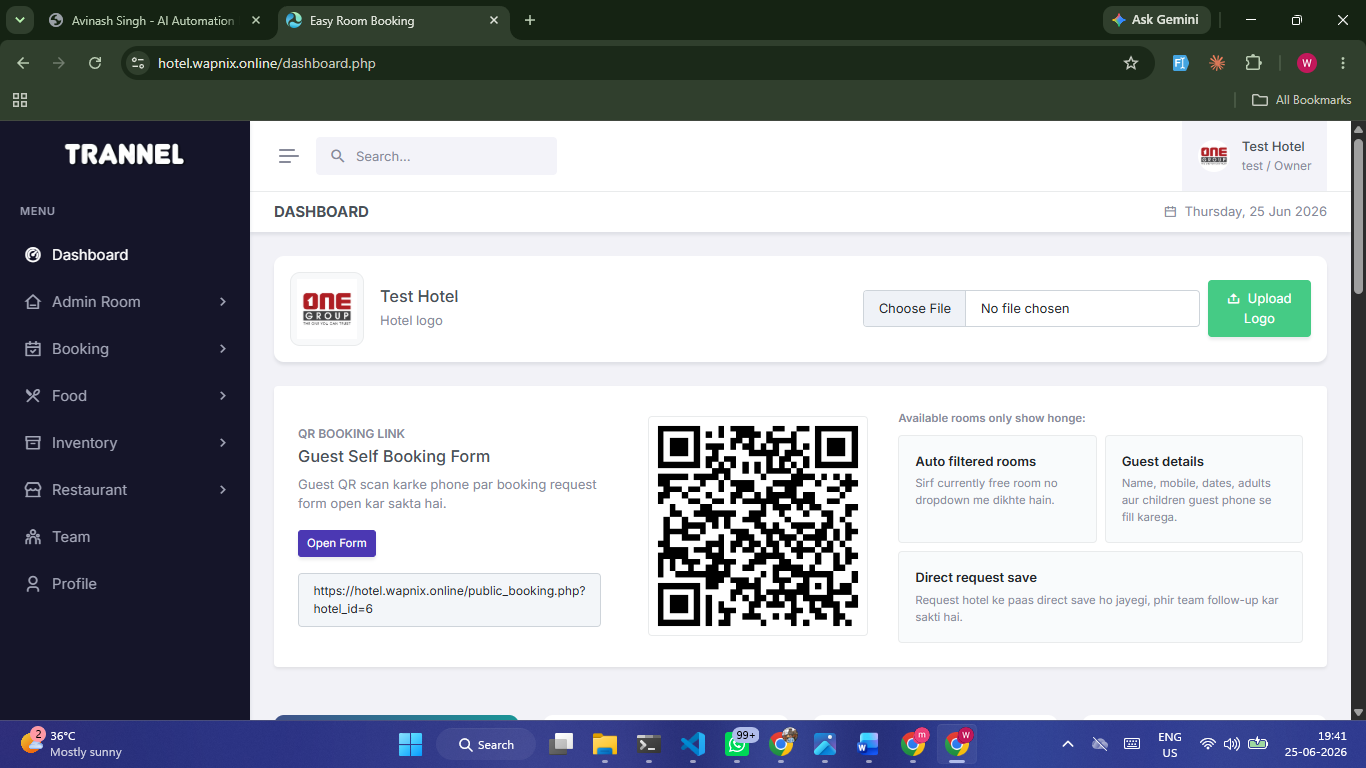Viewport: 1366px width, 768px height.
Task: Focus the Search... input field
Action: tap(436, 156)
